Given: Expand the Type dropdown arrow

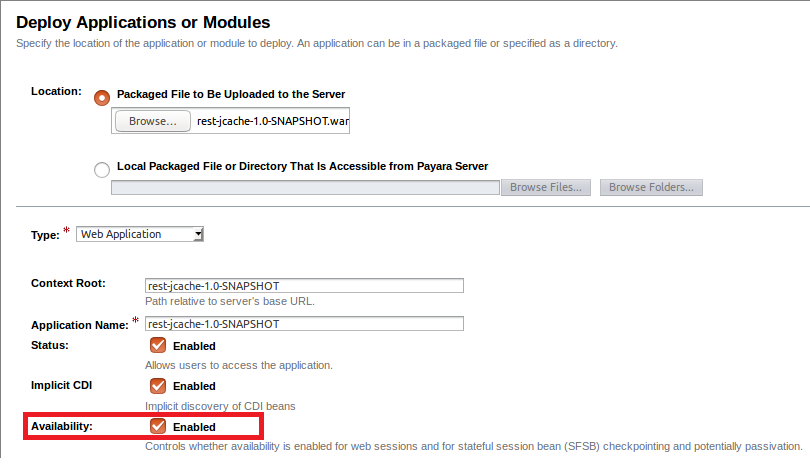Looking at the screenshot, I should (x=198, y=234).
